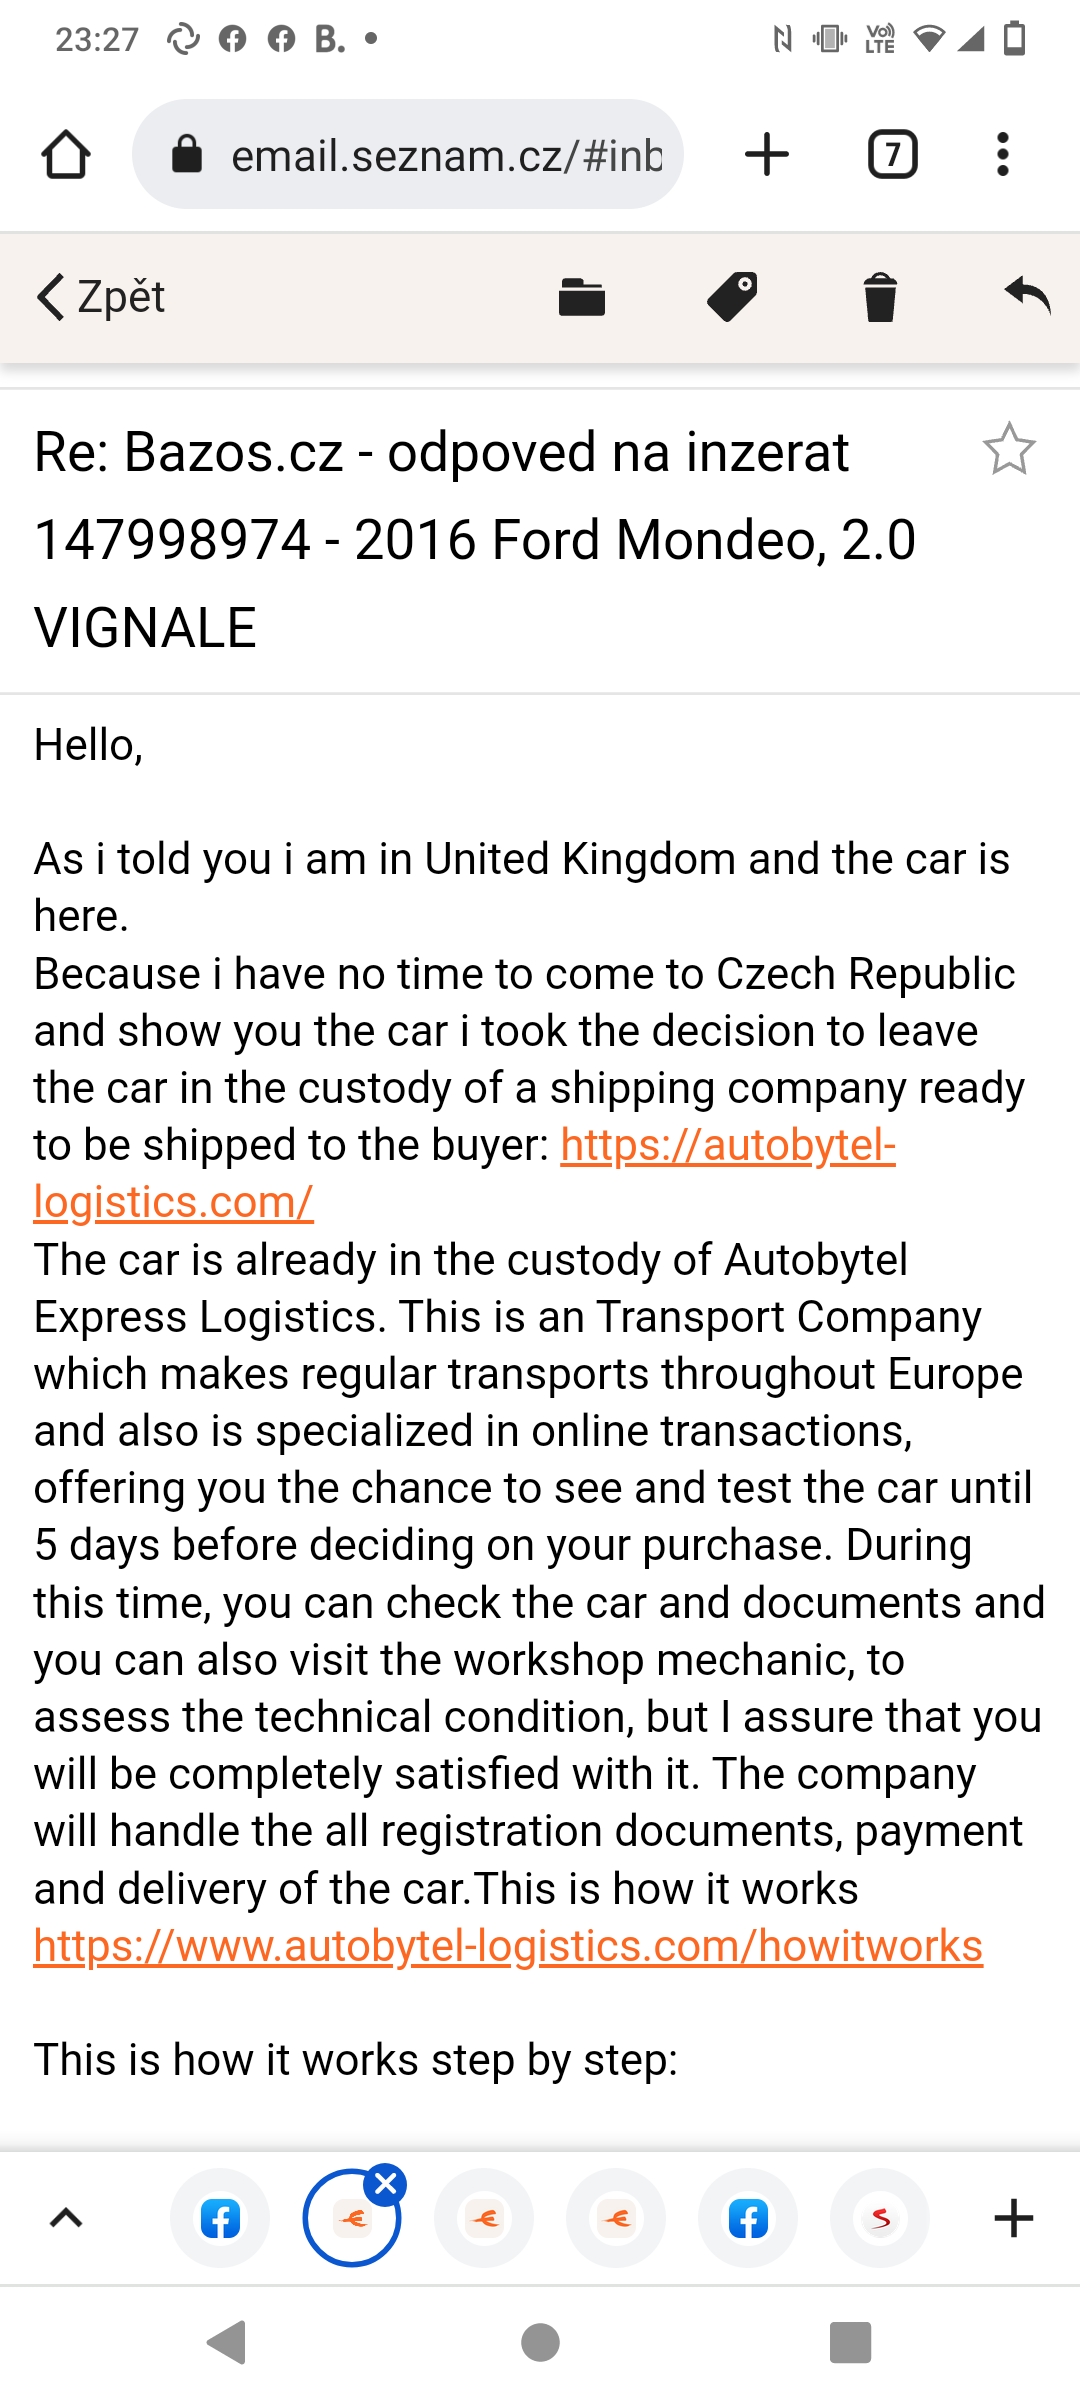Delete the email with trash icon

(x=880, y=297)
